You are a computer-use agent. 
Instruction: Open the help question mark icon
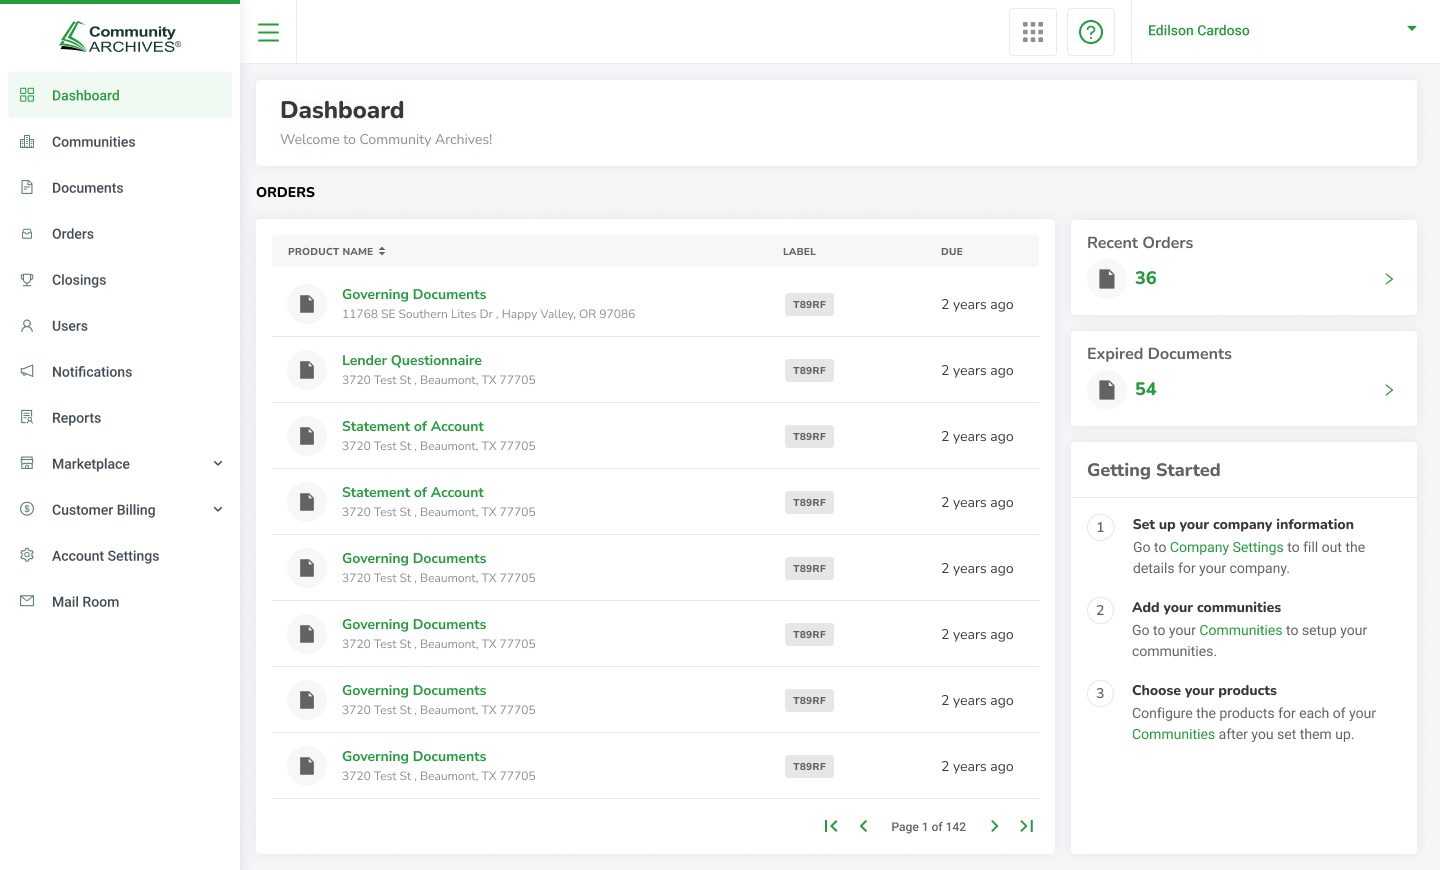click(x=1091, y=32)
